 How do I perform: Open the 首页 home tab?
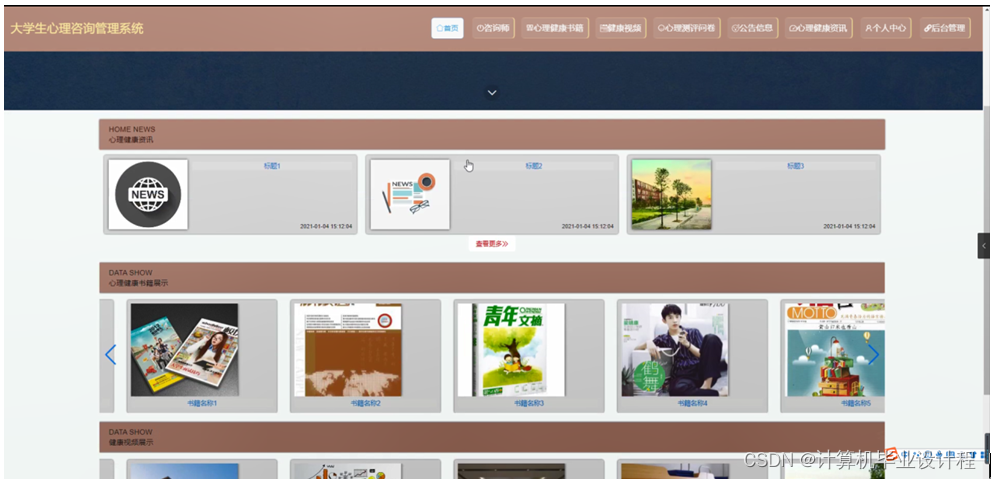447,28
